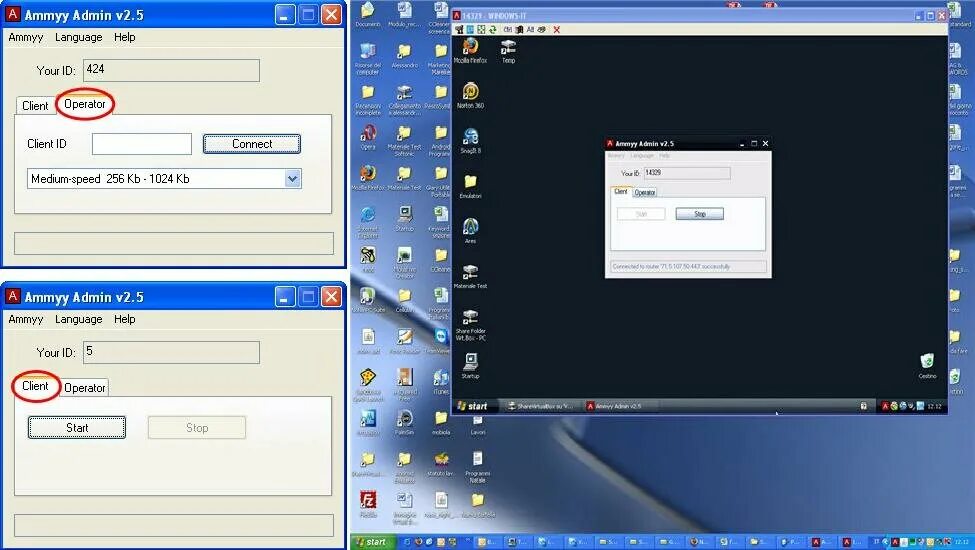Click the Connect button

coord(252,144)
